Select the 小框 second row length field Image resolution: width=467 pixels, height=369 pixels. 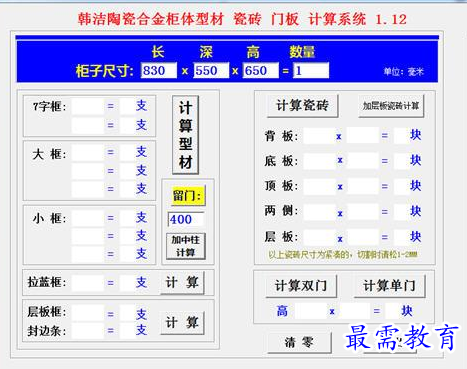point(88,236)
